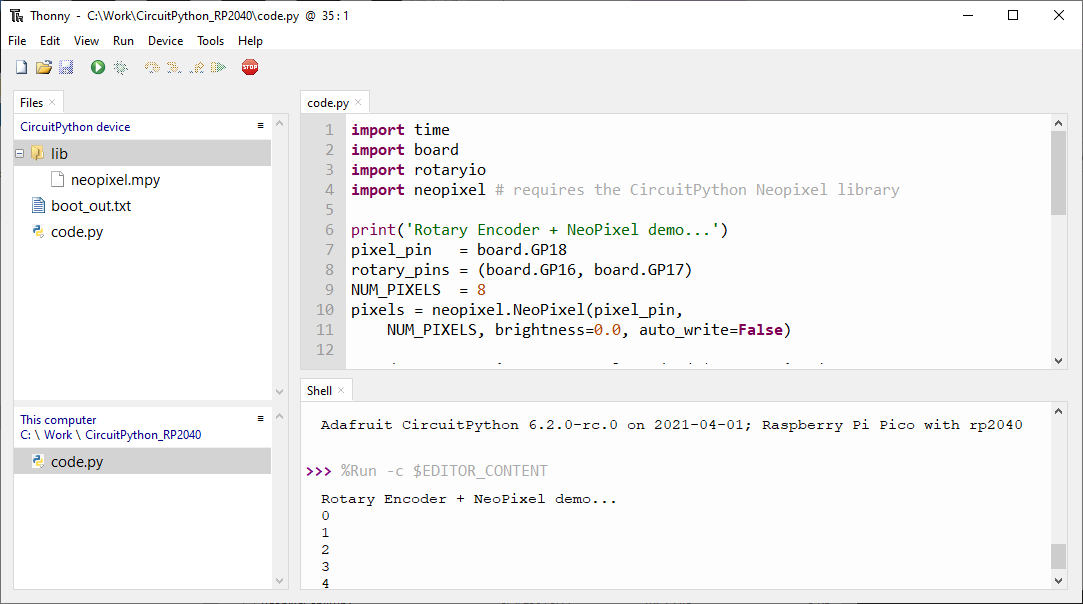
Task: Open the Run menu
Action: click(123, 41)
